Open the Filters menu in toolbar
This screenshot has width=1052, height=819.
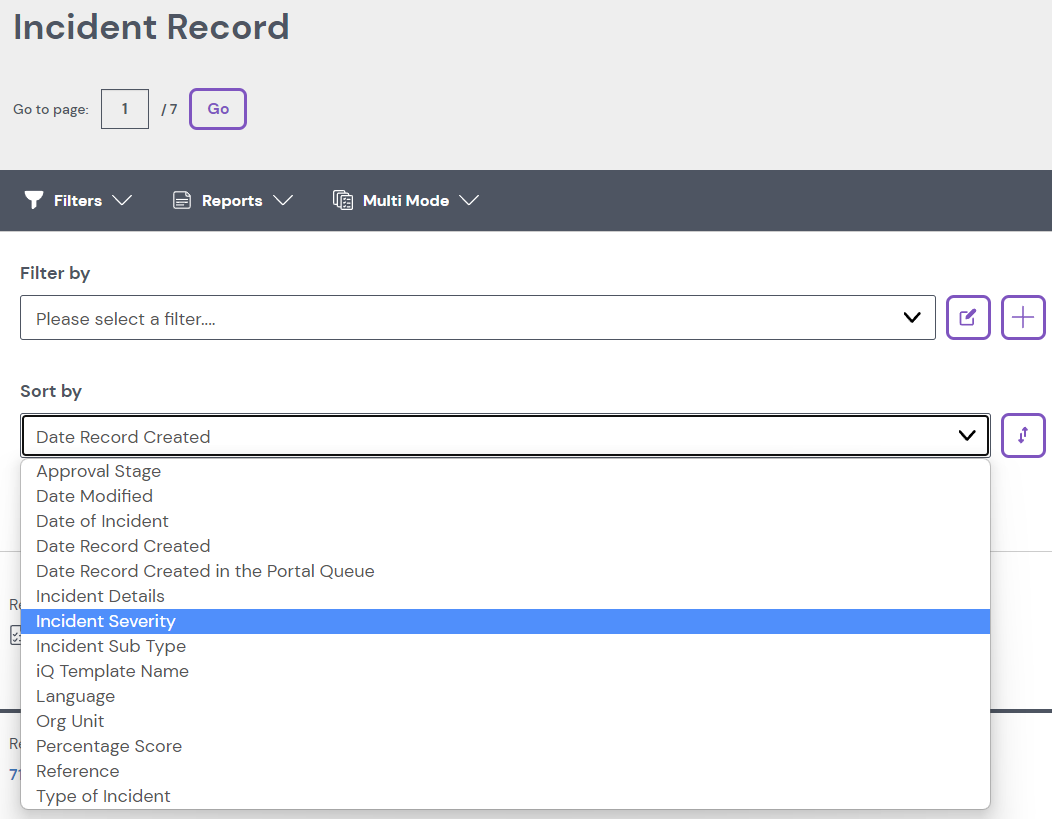pyautogui.click(x=78, y=201)
